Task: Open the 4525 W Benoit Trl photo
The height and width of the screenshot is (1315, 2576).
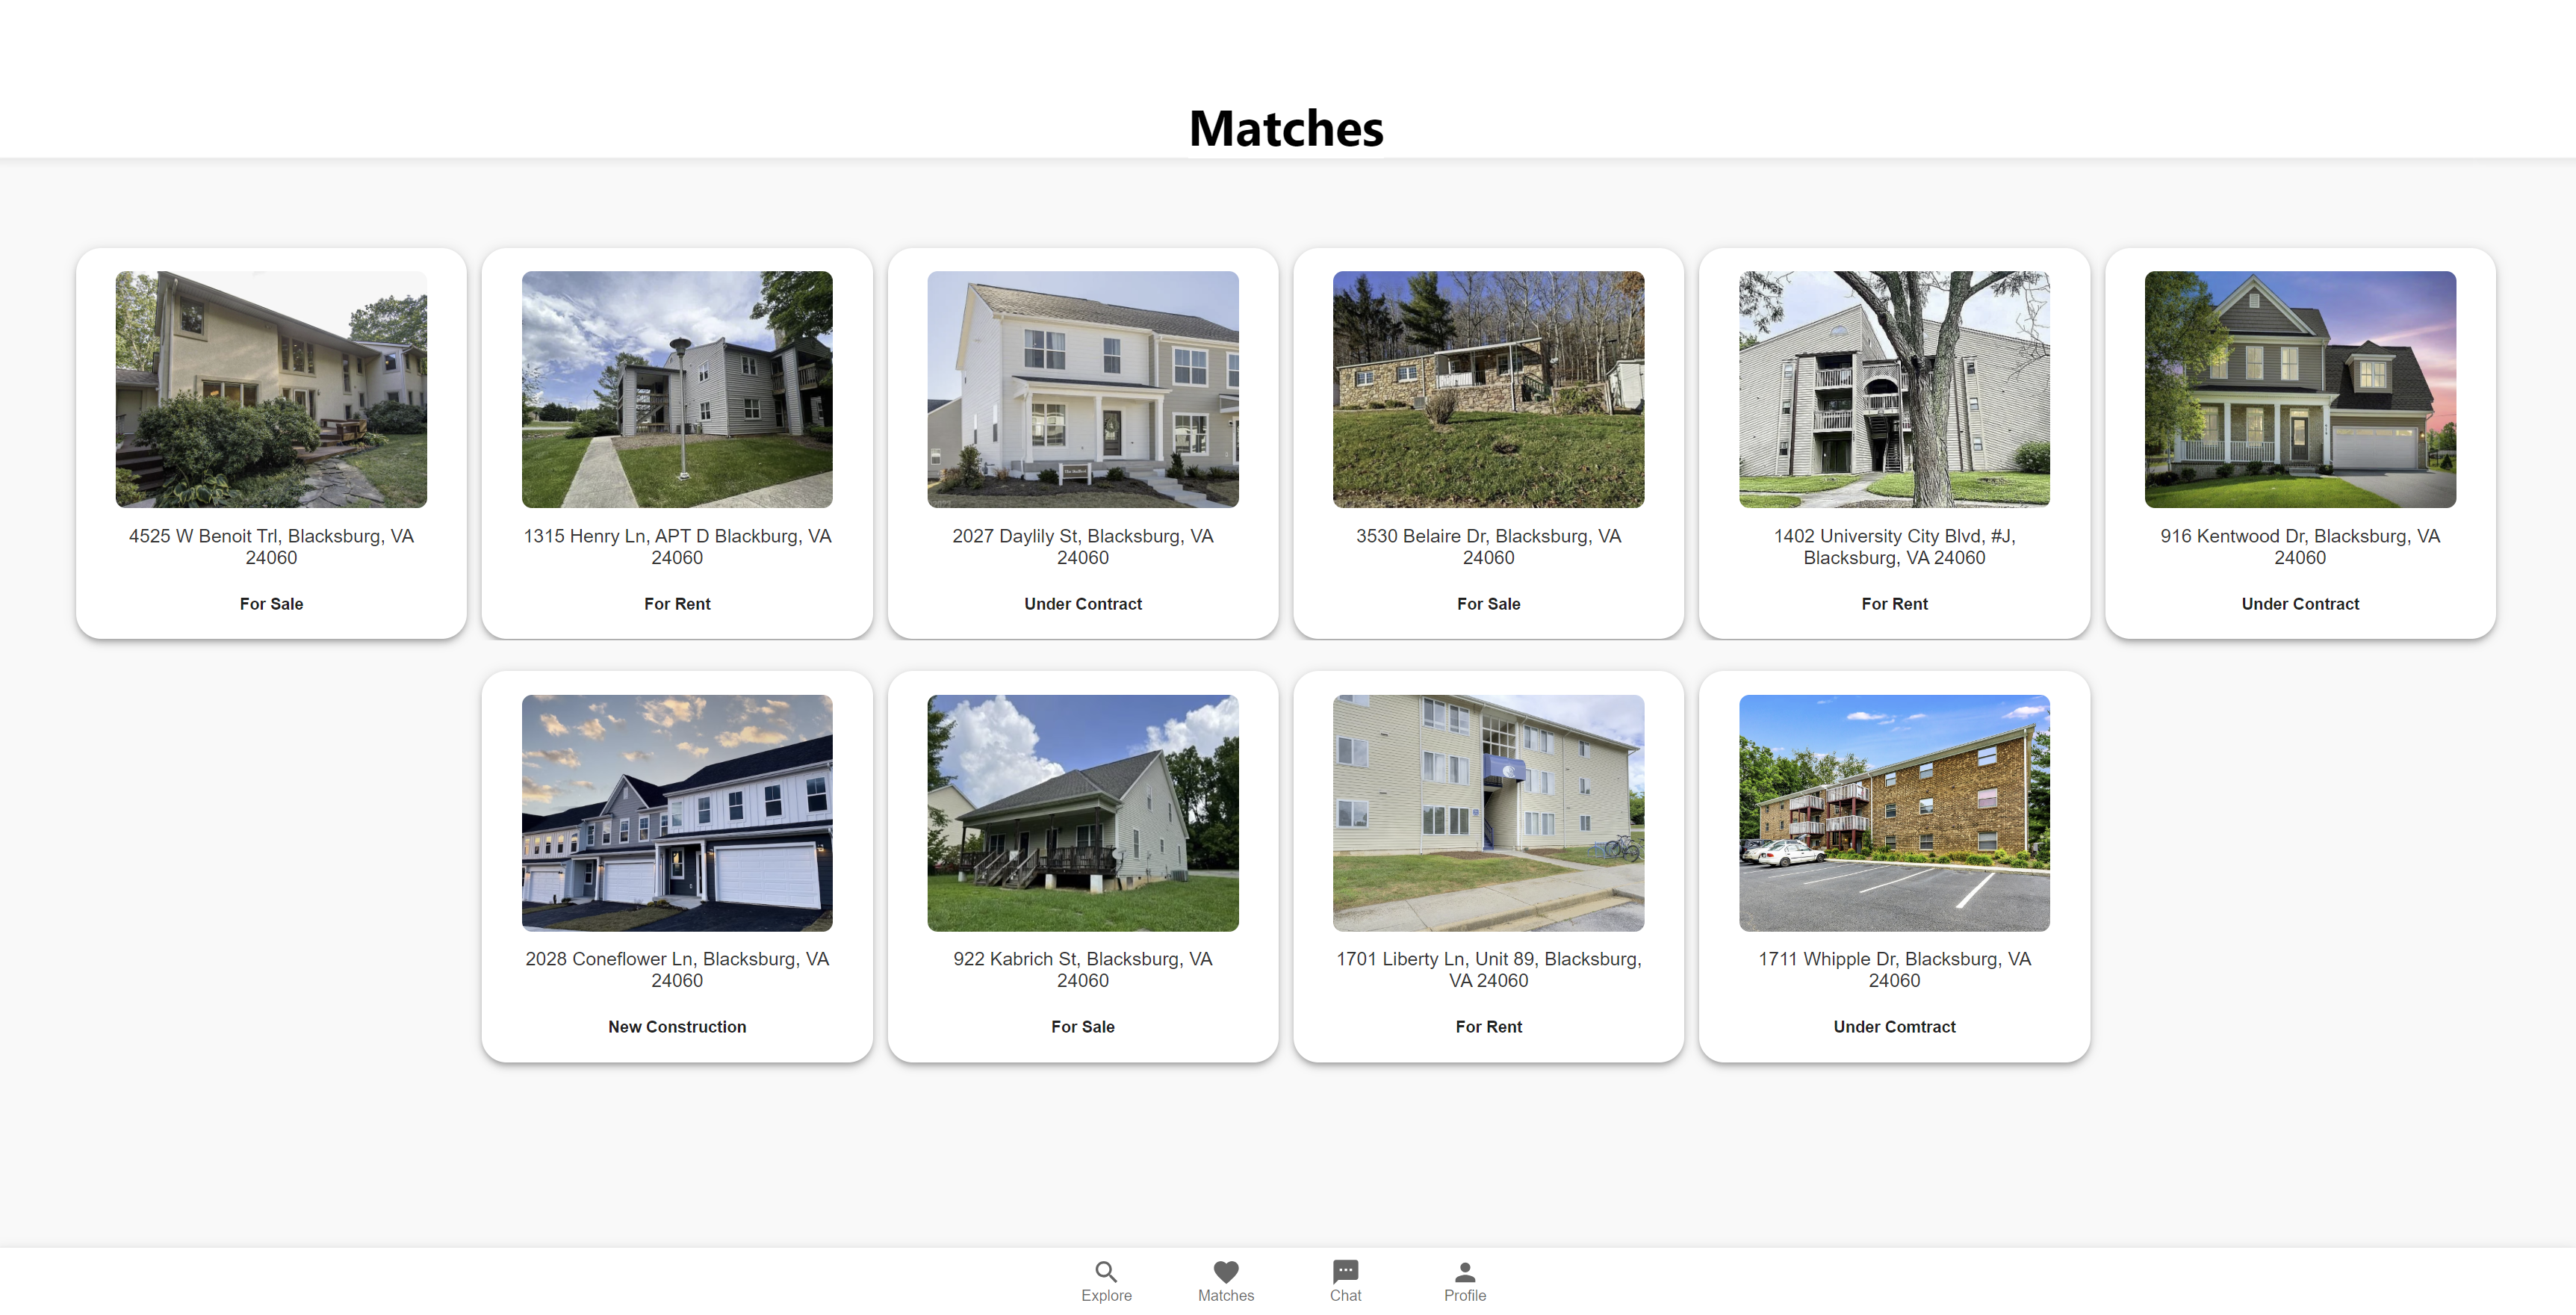Action: tap(271, 389)
